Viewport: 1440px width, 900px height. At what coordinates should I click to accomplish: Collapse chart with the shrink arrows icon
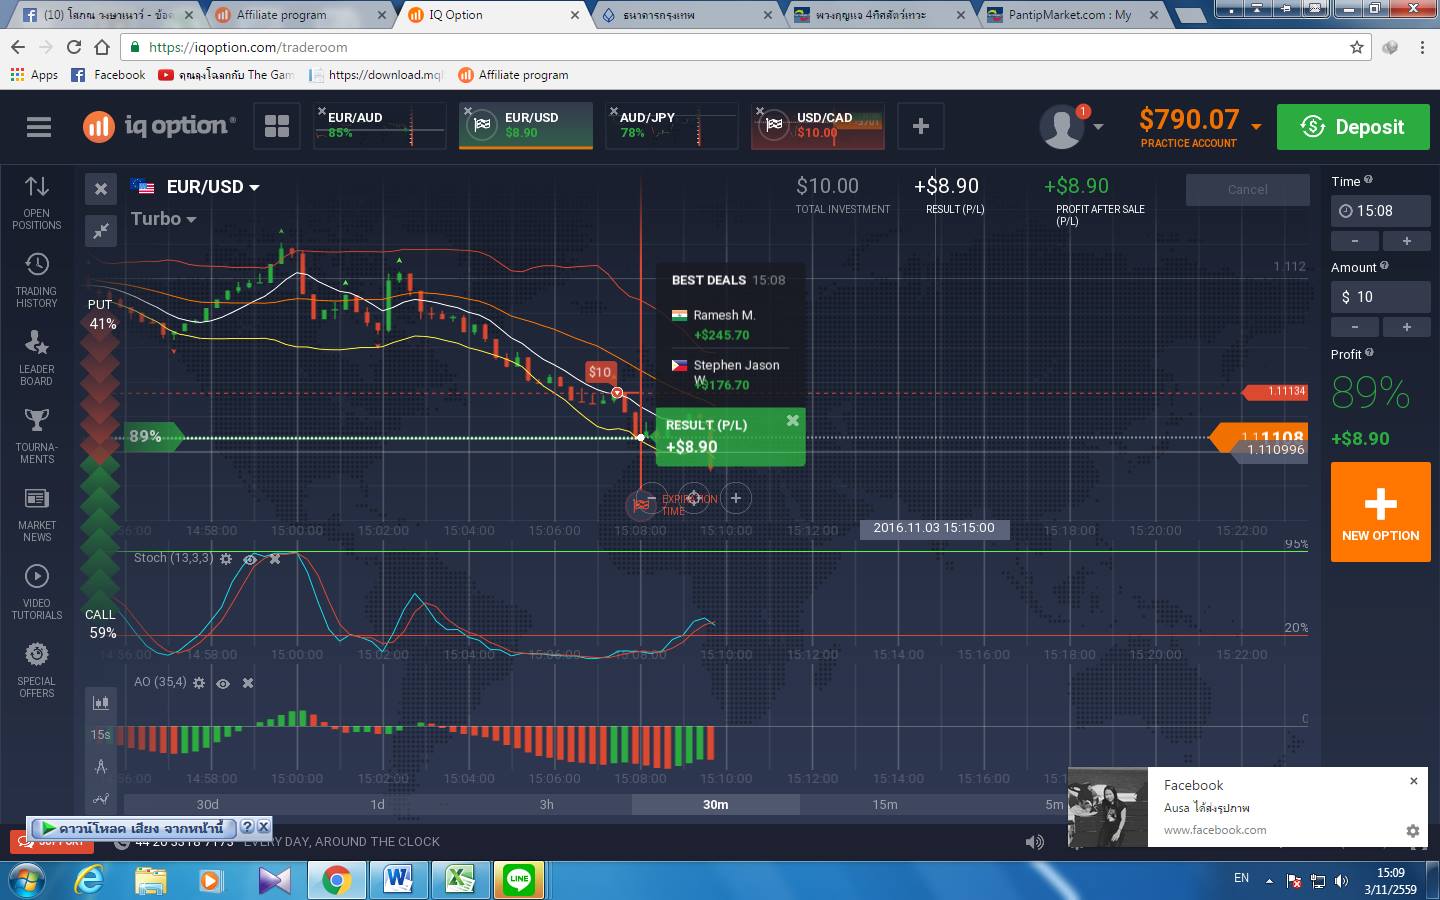101,231
